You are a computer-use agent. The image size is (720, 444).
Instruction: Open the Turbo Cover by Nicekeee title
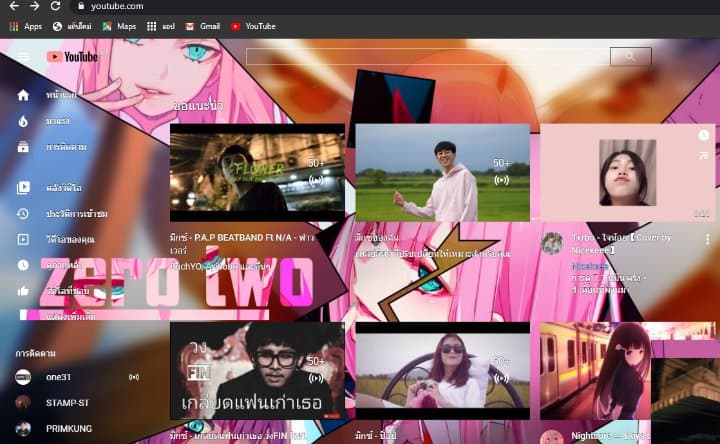coord(621,244)
